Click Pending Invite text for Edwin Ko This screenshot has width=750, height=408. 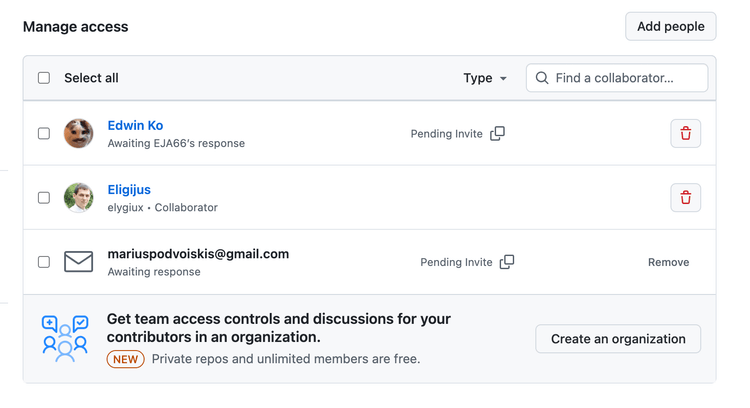pos(446,134)
